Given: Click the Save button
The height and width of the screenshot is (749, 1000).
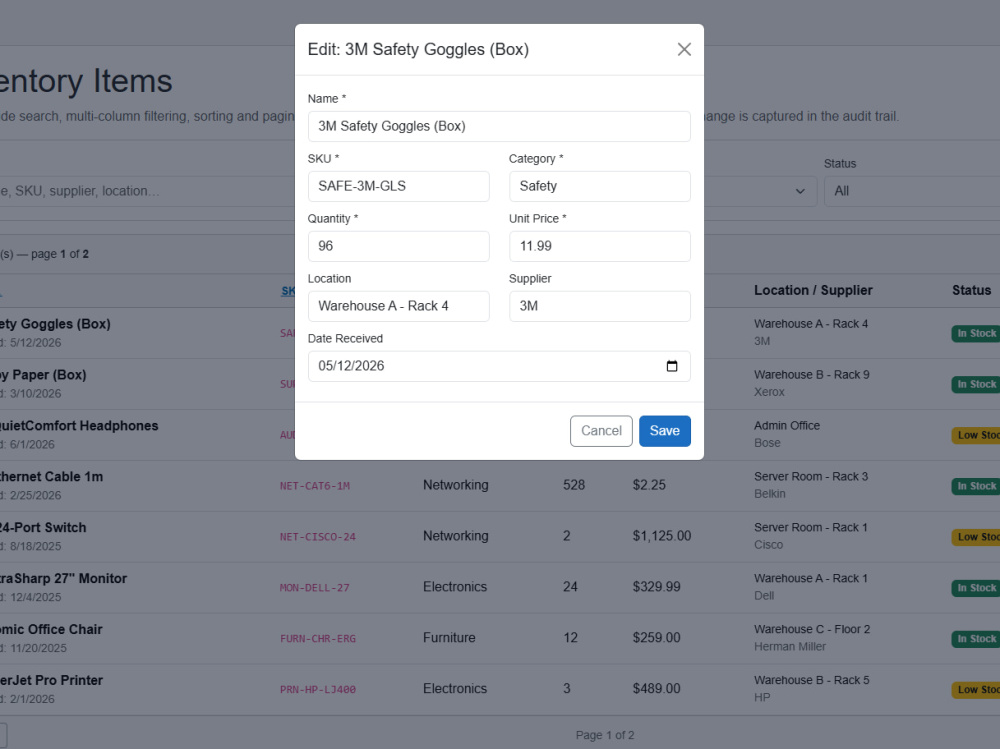Looking at the screenshot, I should coord(665,431).
